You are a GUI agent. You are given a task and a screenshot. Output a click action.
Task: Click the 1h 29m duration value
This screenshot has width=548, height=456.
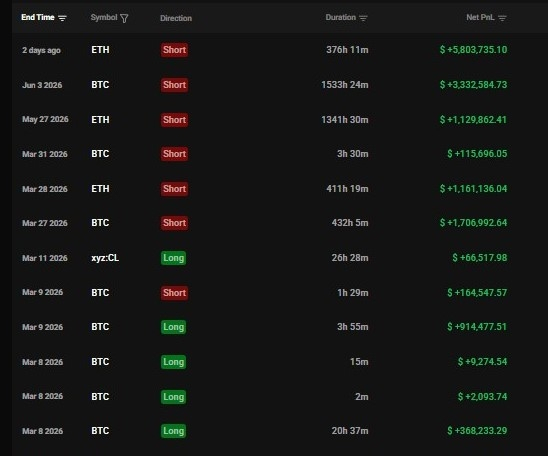353,292
